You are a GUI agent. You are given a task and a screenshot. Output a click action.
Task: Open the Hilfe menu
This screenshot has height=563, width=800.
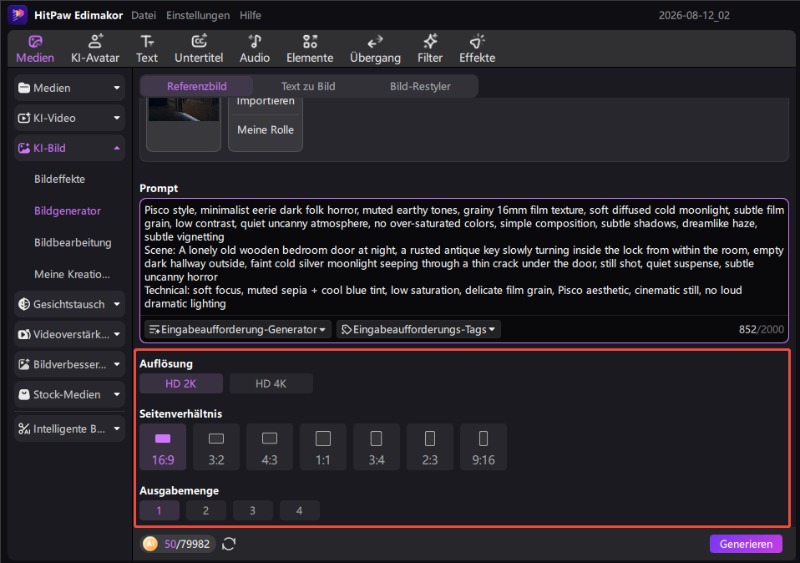coord(251,15)
